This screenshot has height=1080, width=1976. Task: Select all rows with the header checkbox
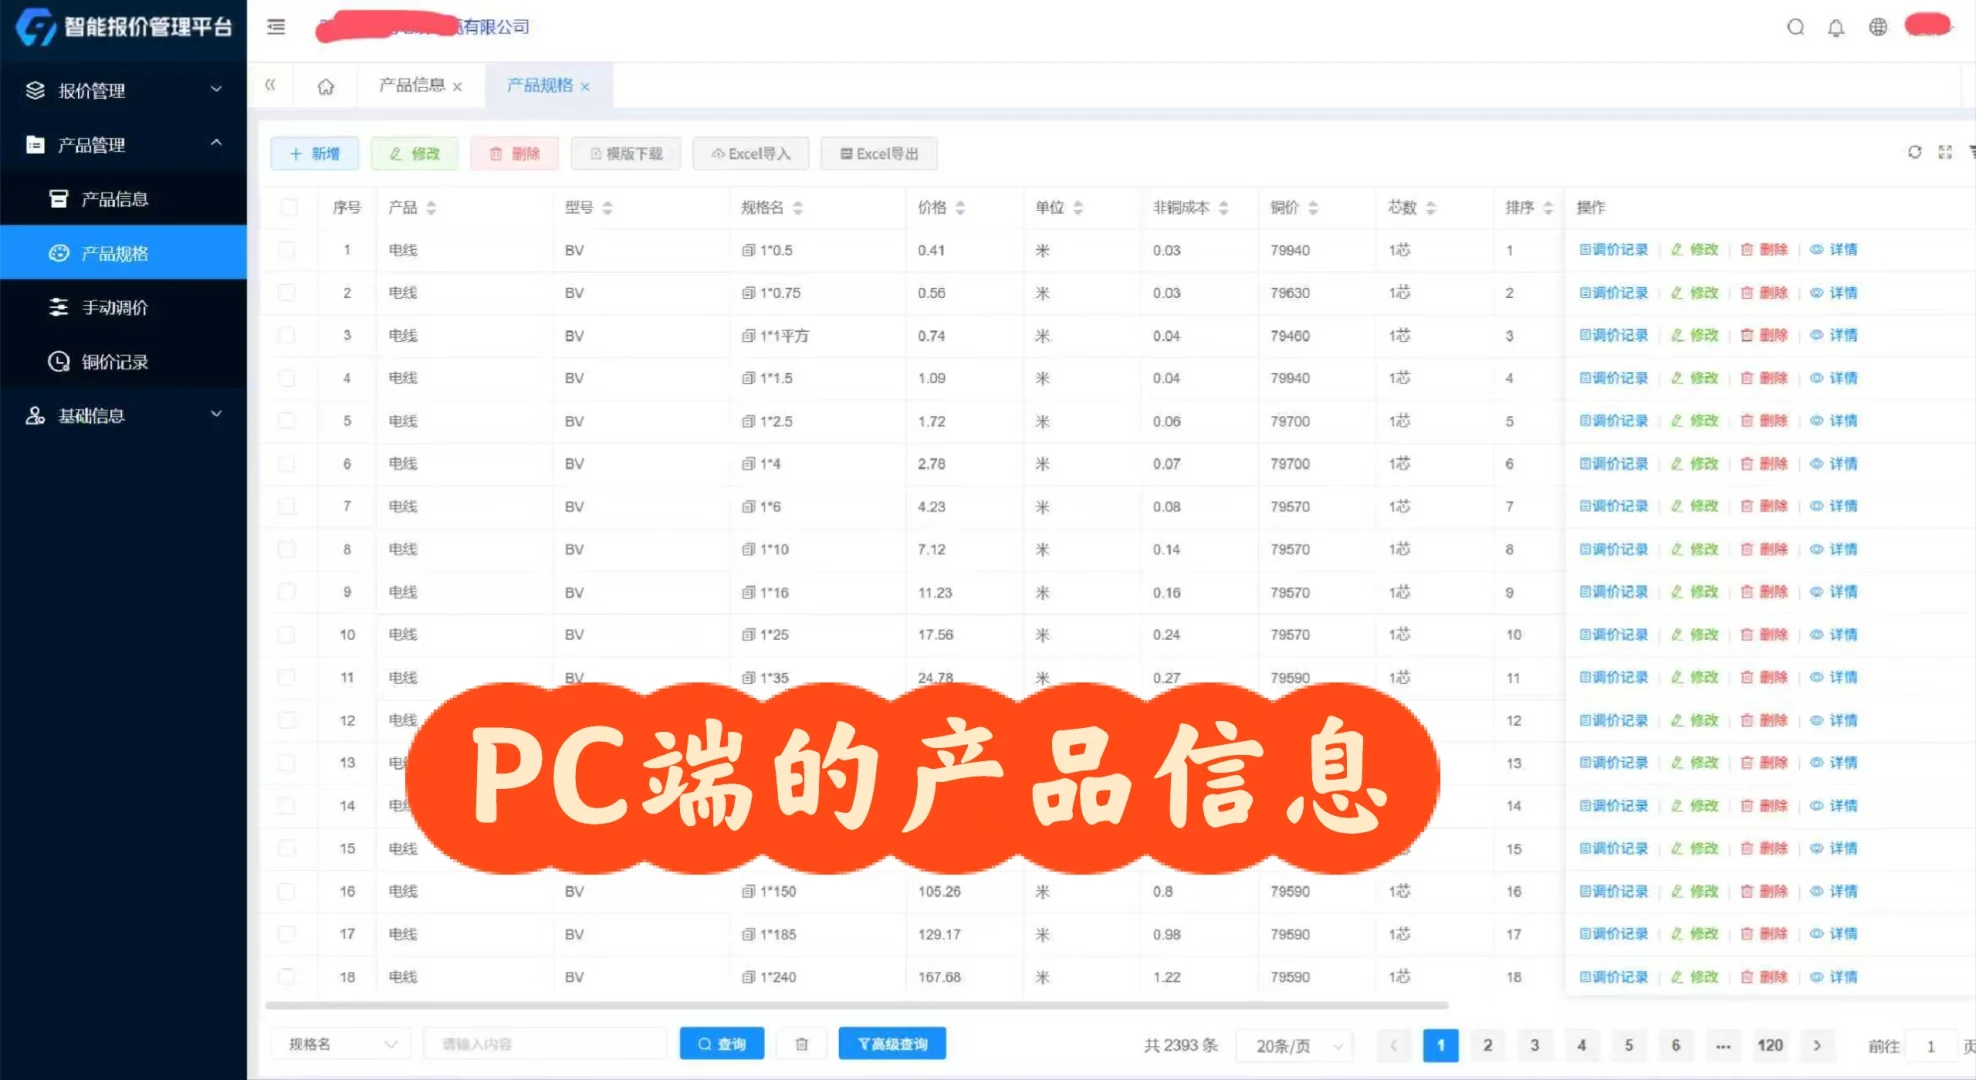[x=289, y=207]
